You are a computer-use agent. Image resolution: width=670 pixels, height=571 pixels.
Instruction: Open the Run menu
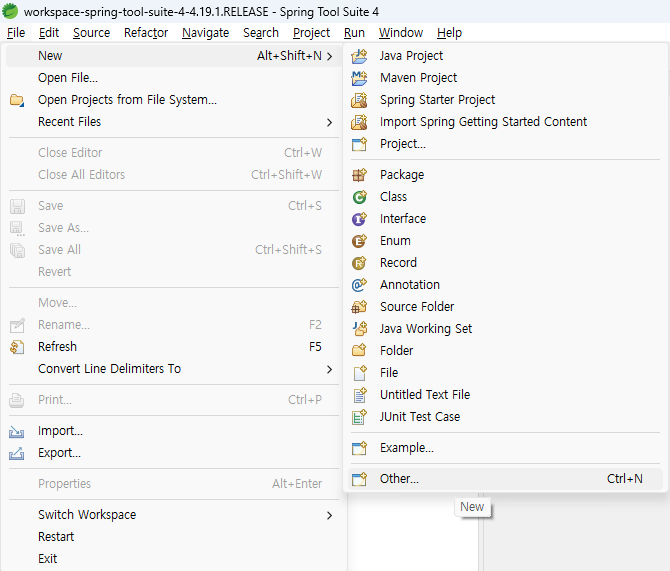tap(354, 33)
